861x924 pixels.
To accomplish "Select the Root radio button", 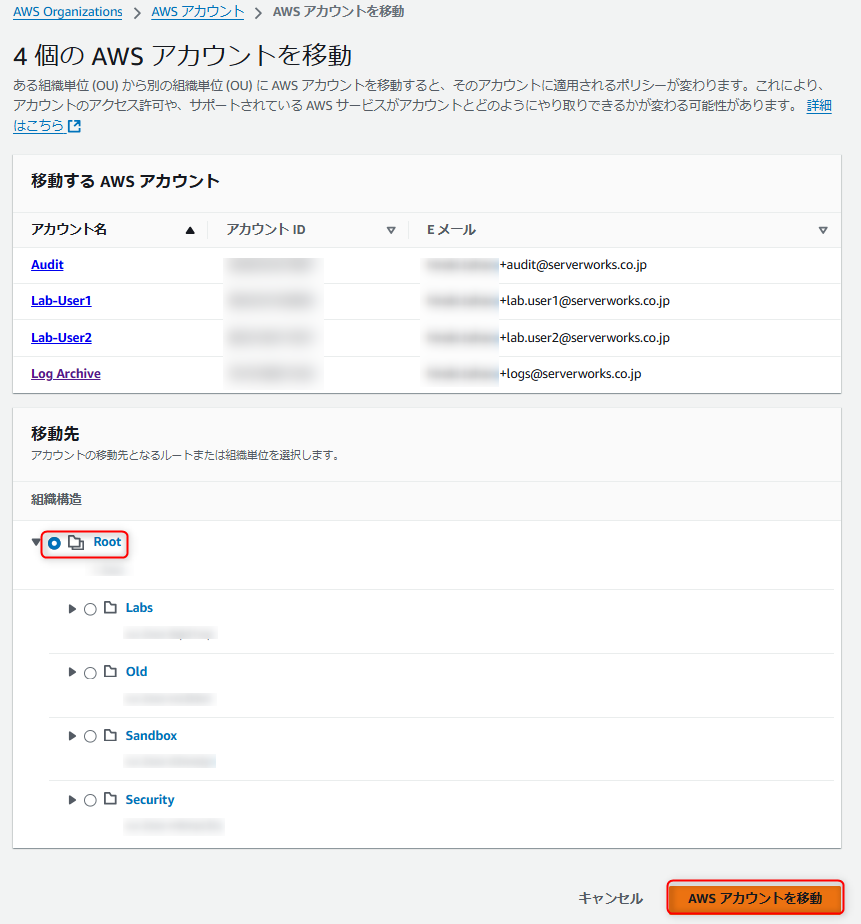I will [54, 543].
